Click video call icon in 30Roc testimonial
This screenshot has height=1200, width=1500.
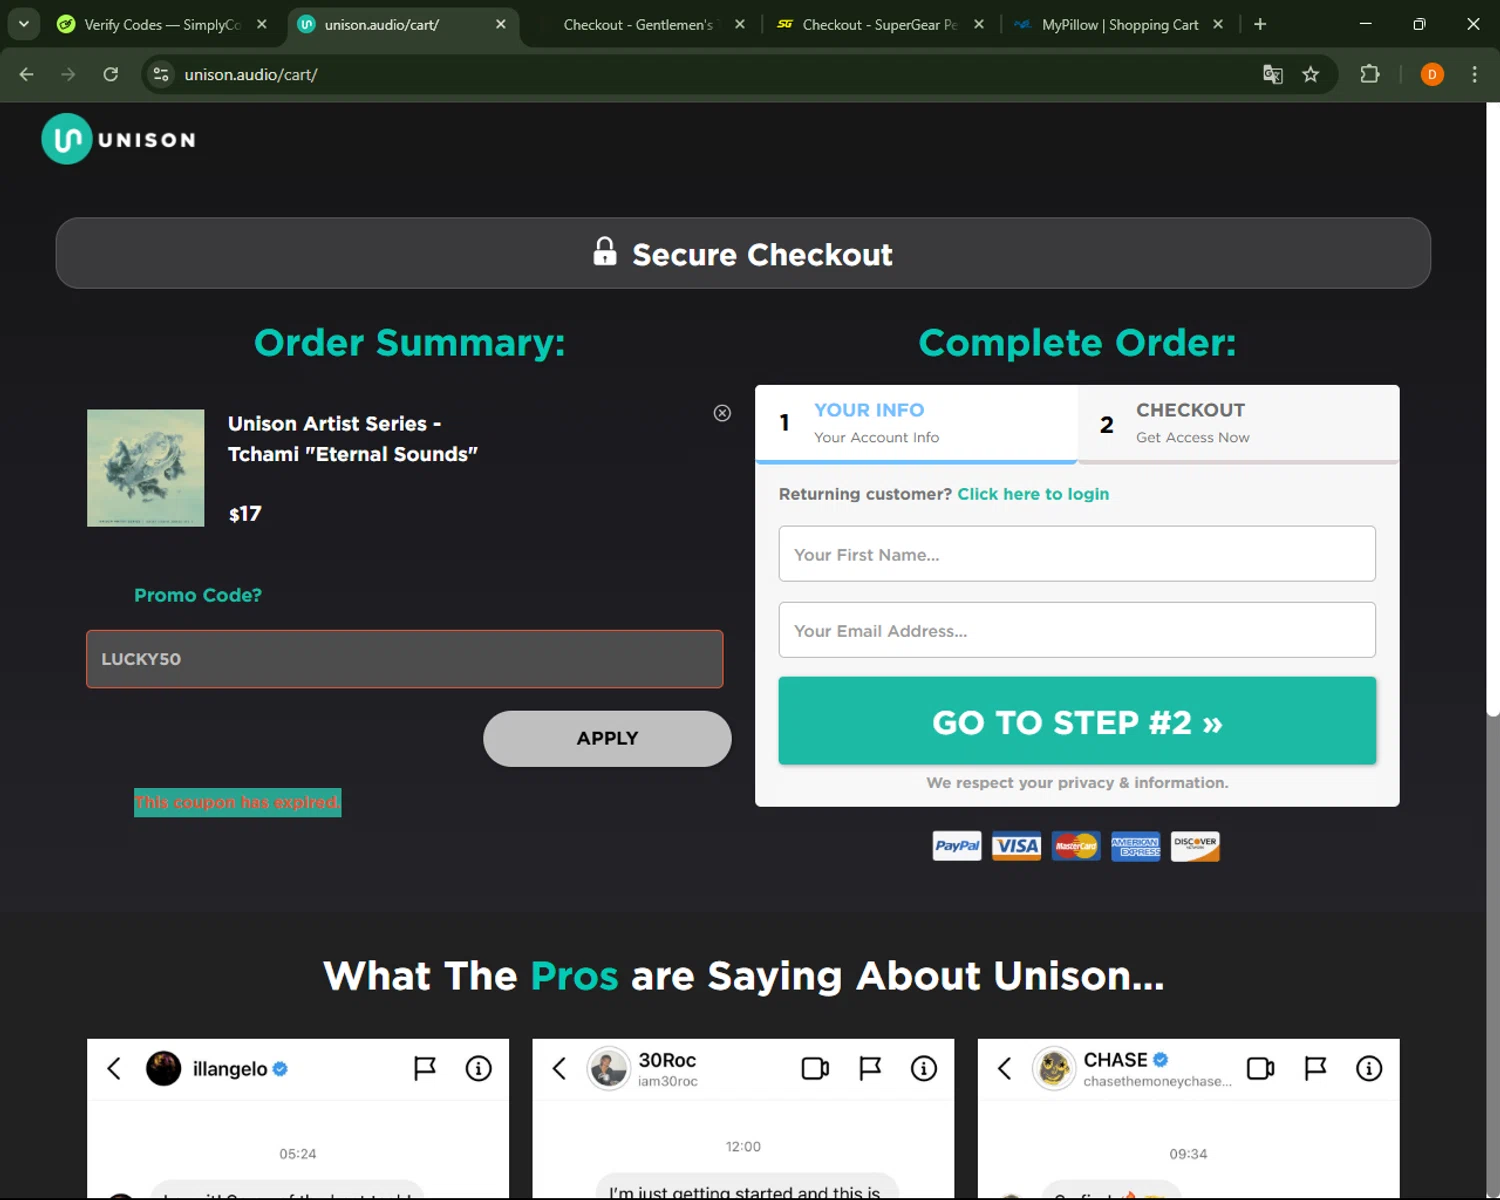click(816, 1068)
